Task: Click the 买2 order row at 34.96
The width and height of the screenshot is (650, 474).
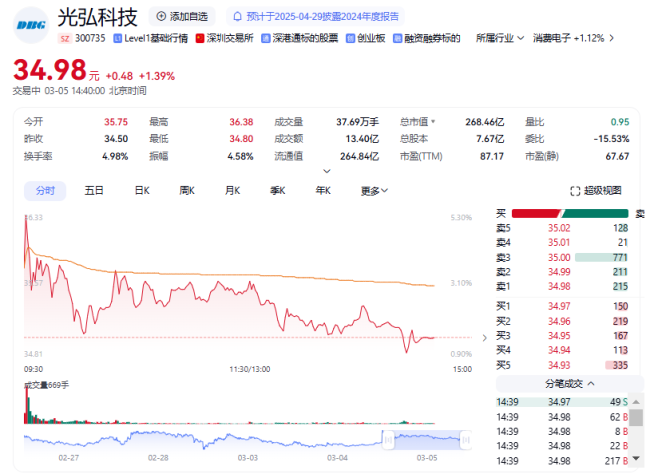Action: (x=562, y=321)
